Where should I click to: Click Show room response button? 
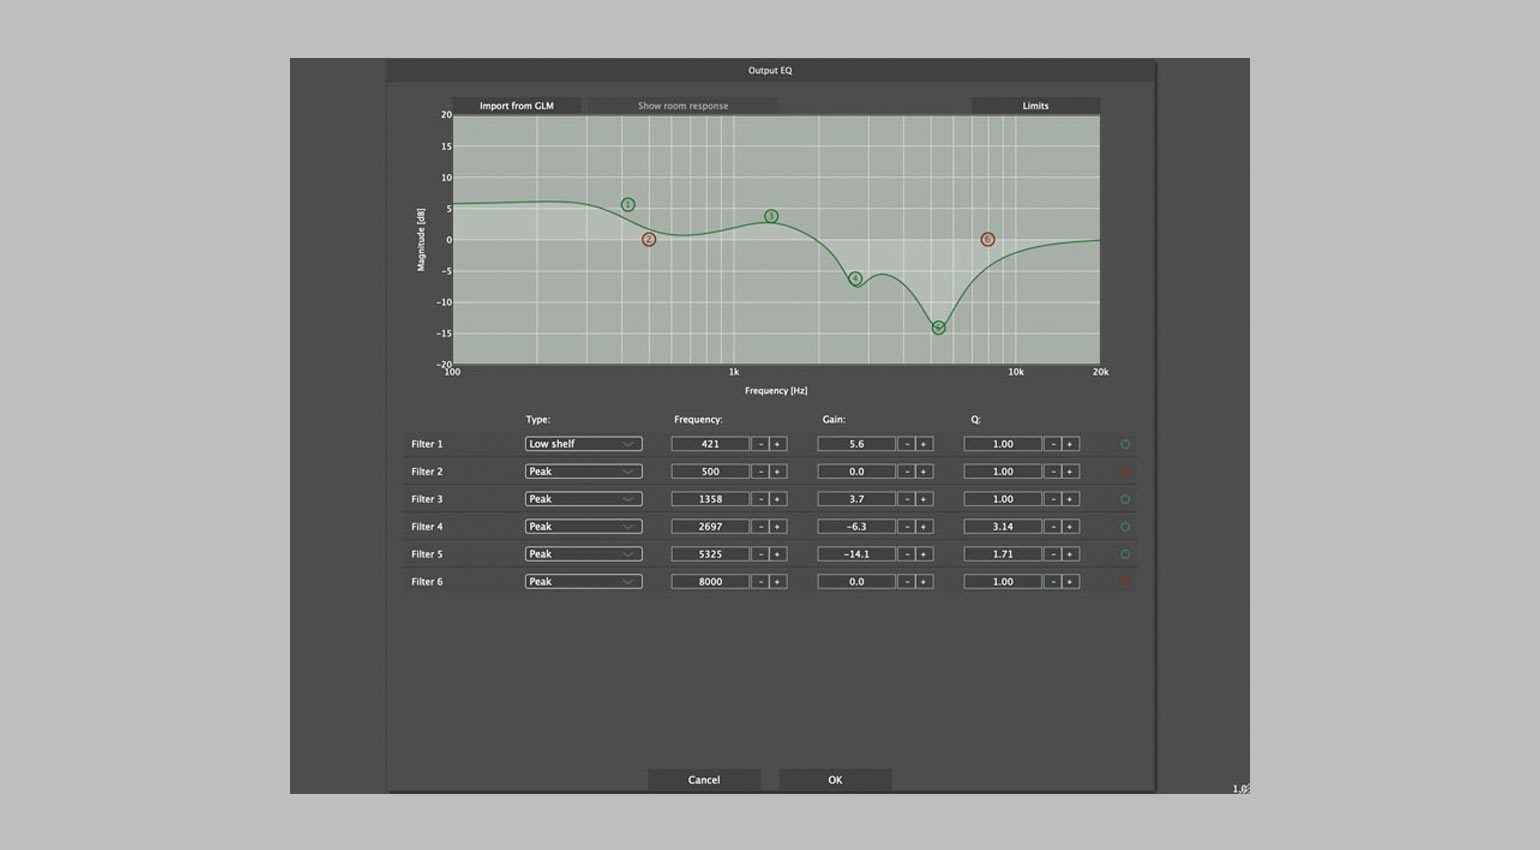[683, 105]
